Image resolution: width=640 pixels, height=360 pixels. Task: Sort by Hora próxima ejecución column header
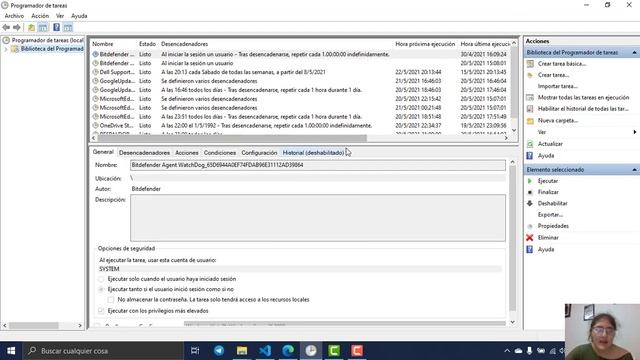coord(425,44)
